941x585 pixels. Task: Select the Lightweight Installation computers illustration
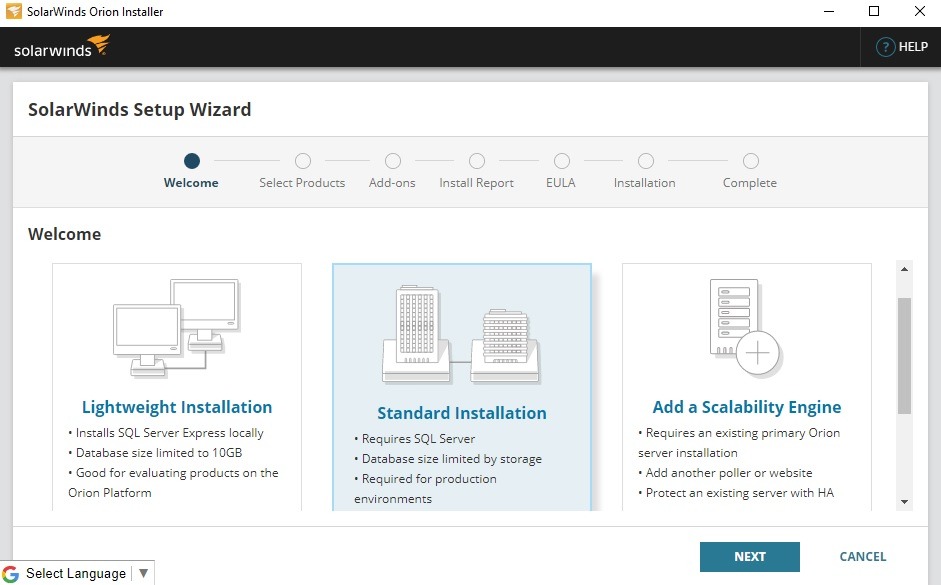[x=177, y=328]
